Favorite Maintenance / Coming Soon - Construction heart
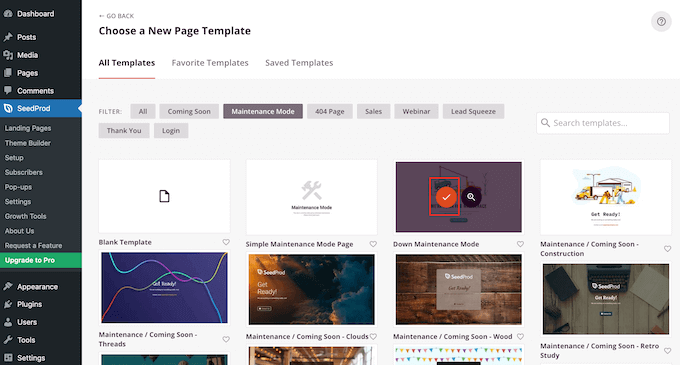This screenshot has width=680, height=365. click(x=667, y=249)
